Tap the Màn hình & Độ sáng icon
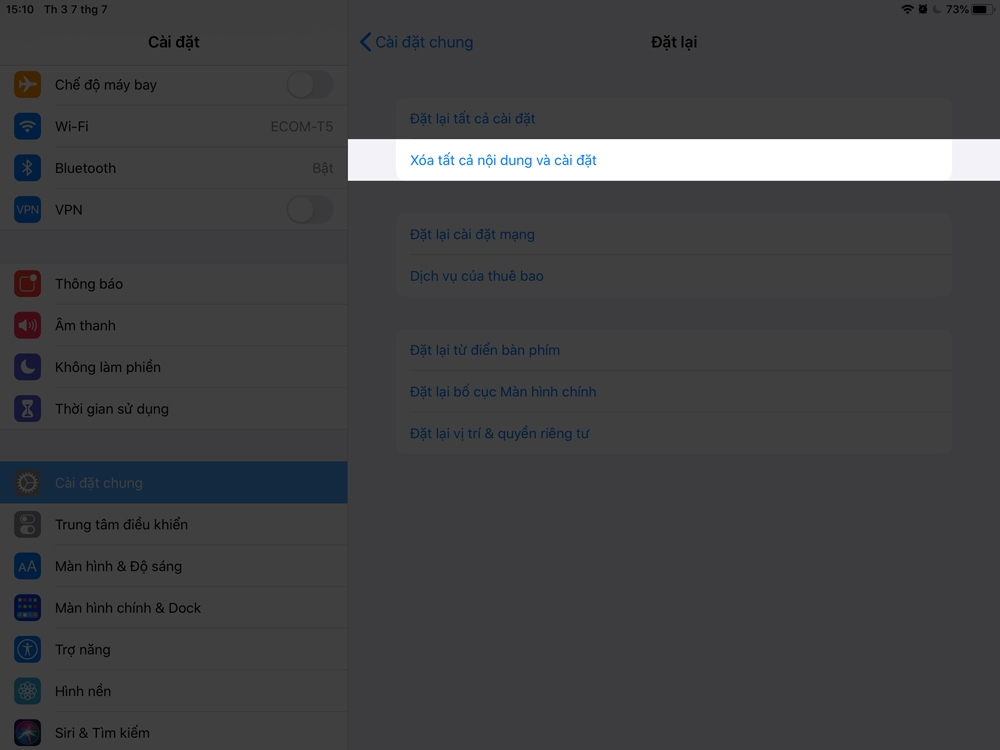The image size is (1000, 750). click(x=27, y=566)
